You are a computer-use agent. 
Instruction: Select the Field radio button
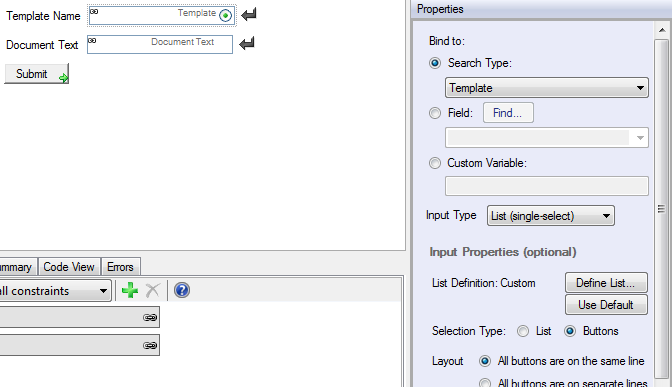click(x=435, y=113)
